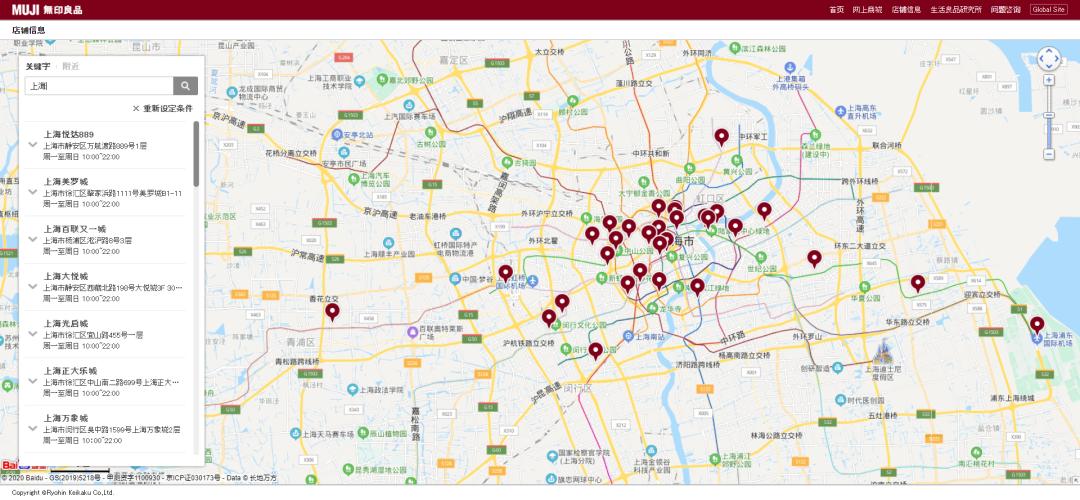Click the 上海万象城 store name

tap(66, 417)
